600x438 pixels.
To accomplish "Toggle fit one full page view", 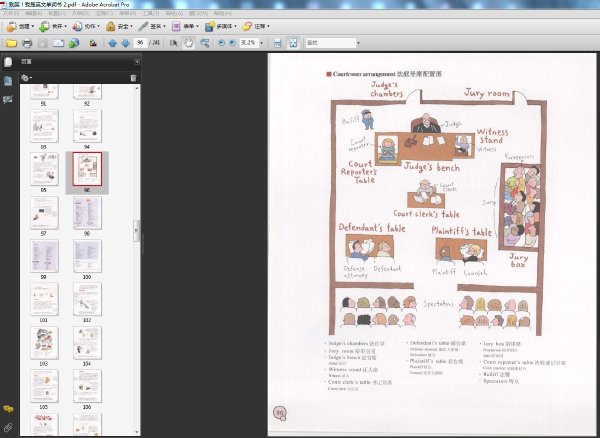I will [x=293, y=43].
